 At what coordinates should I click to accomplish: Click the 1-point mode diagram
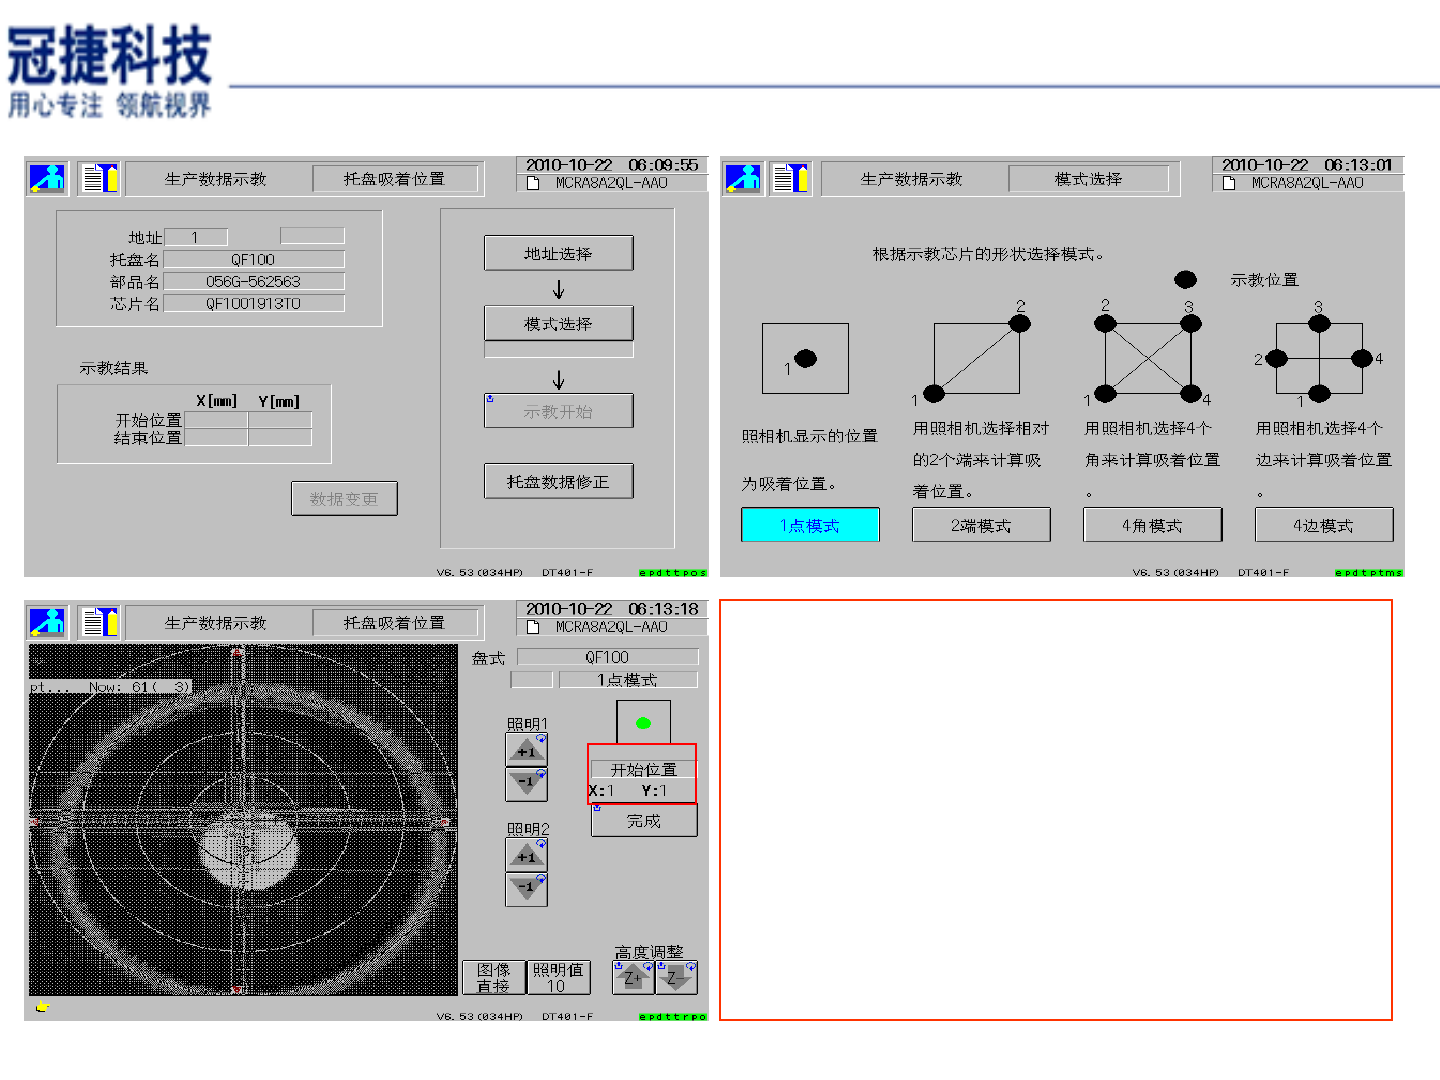point(805,358)
